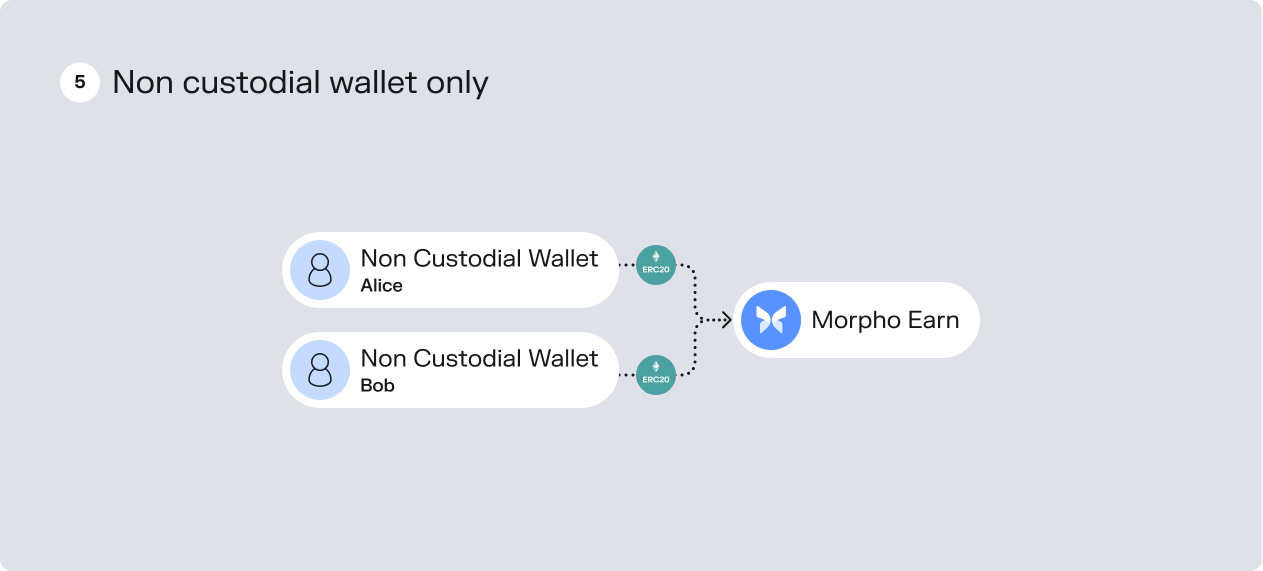The image size is (1263, 571).
Task: Select the ERC20 token badge beside Alice's wallet
Action: click(656, 265)
